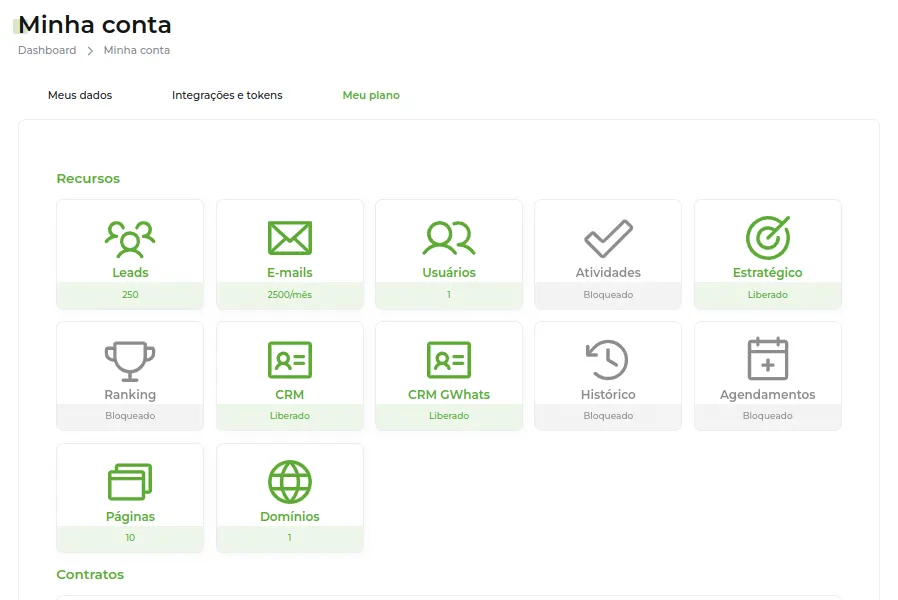898x600 pixels.
Task: Click the Agendamentos calendar plus icon
Action: tap(768, 359)
